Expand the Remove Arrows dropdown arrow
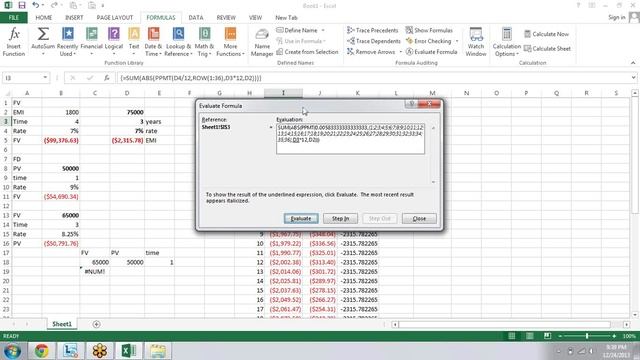Screen dimensions: 640x360 [400, 52]
